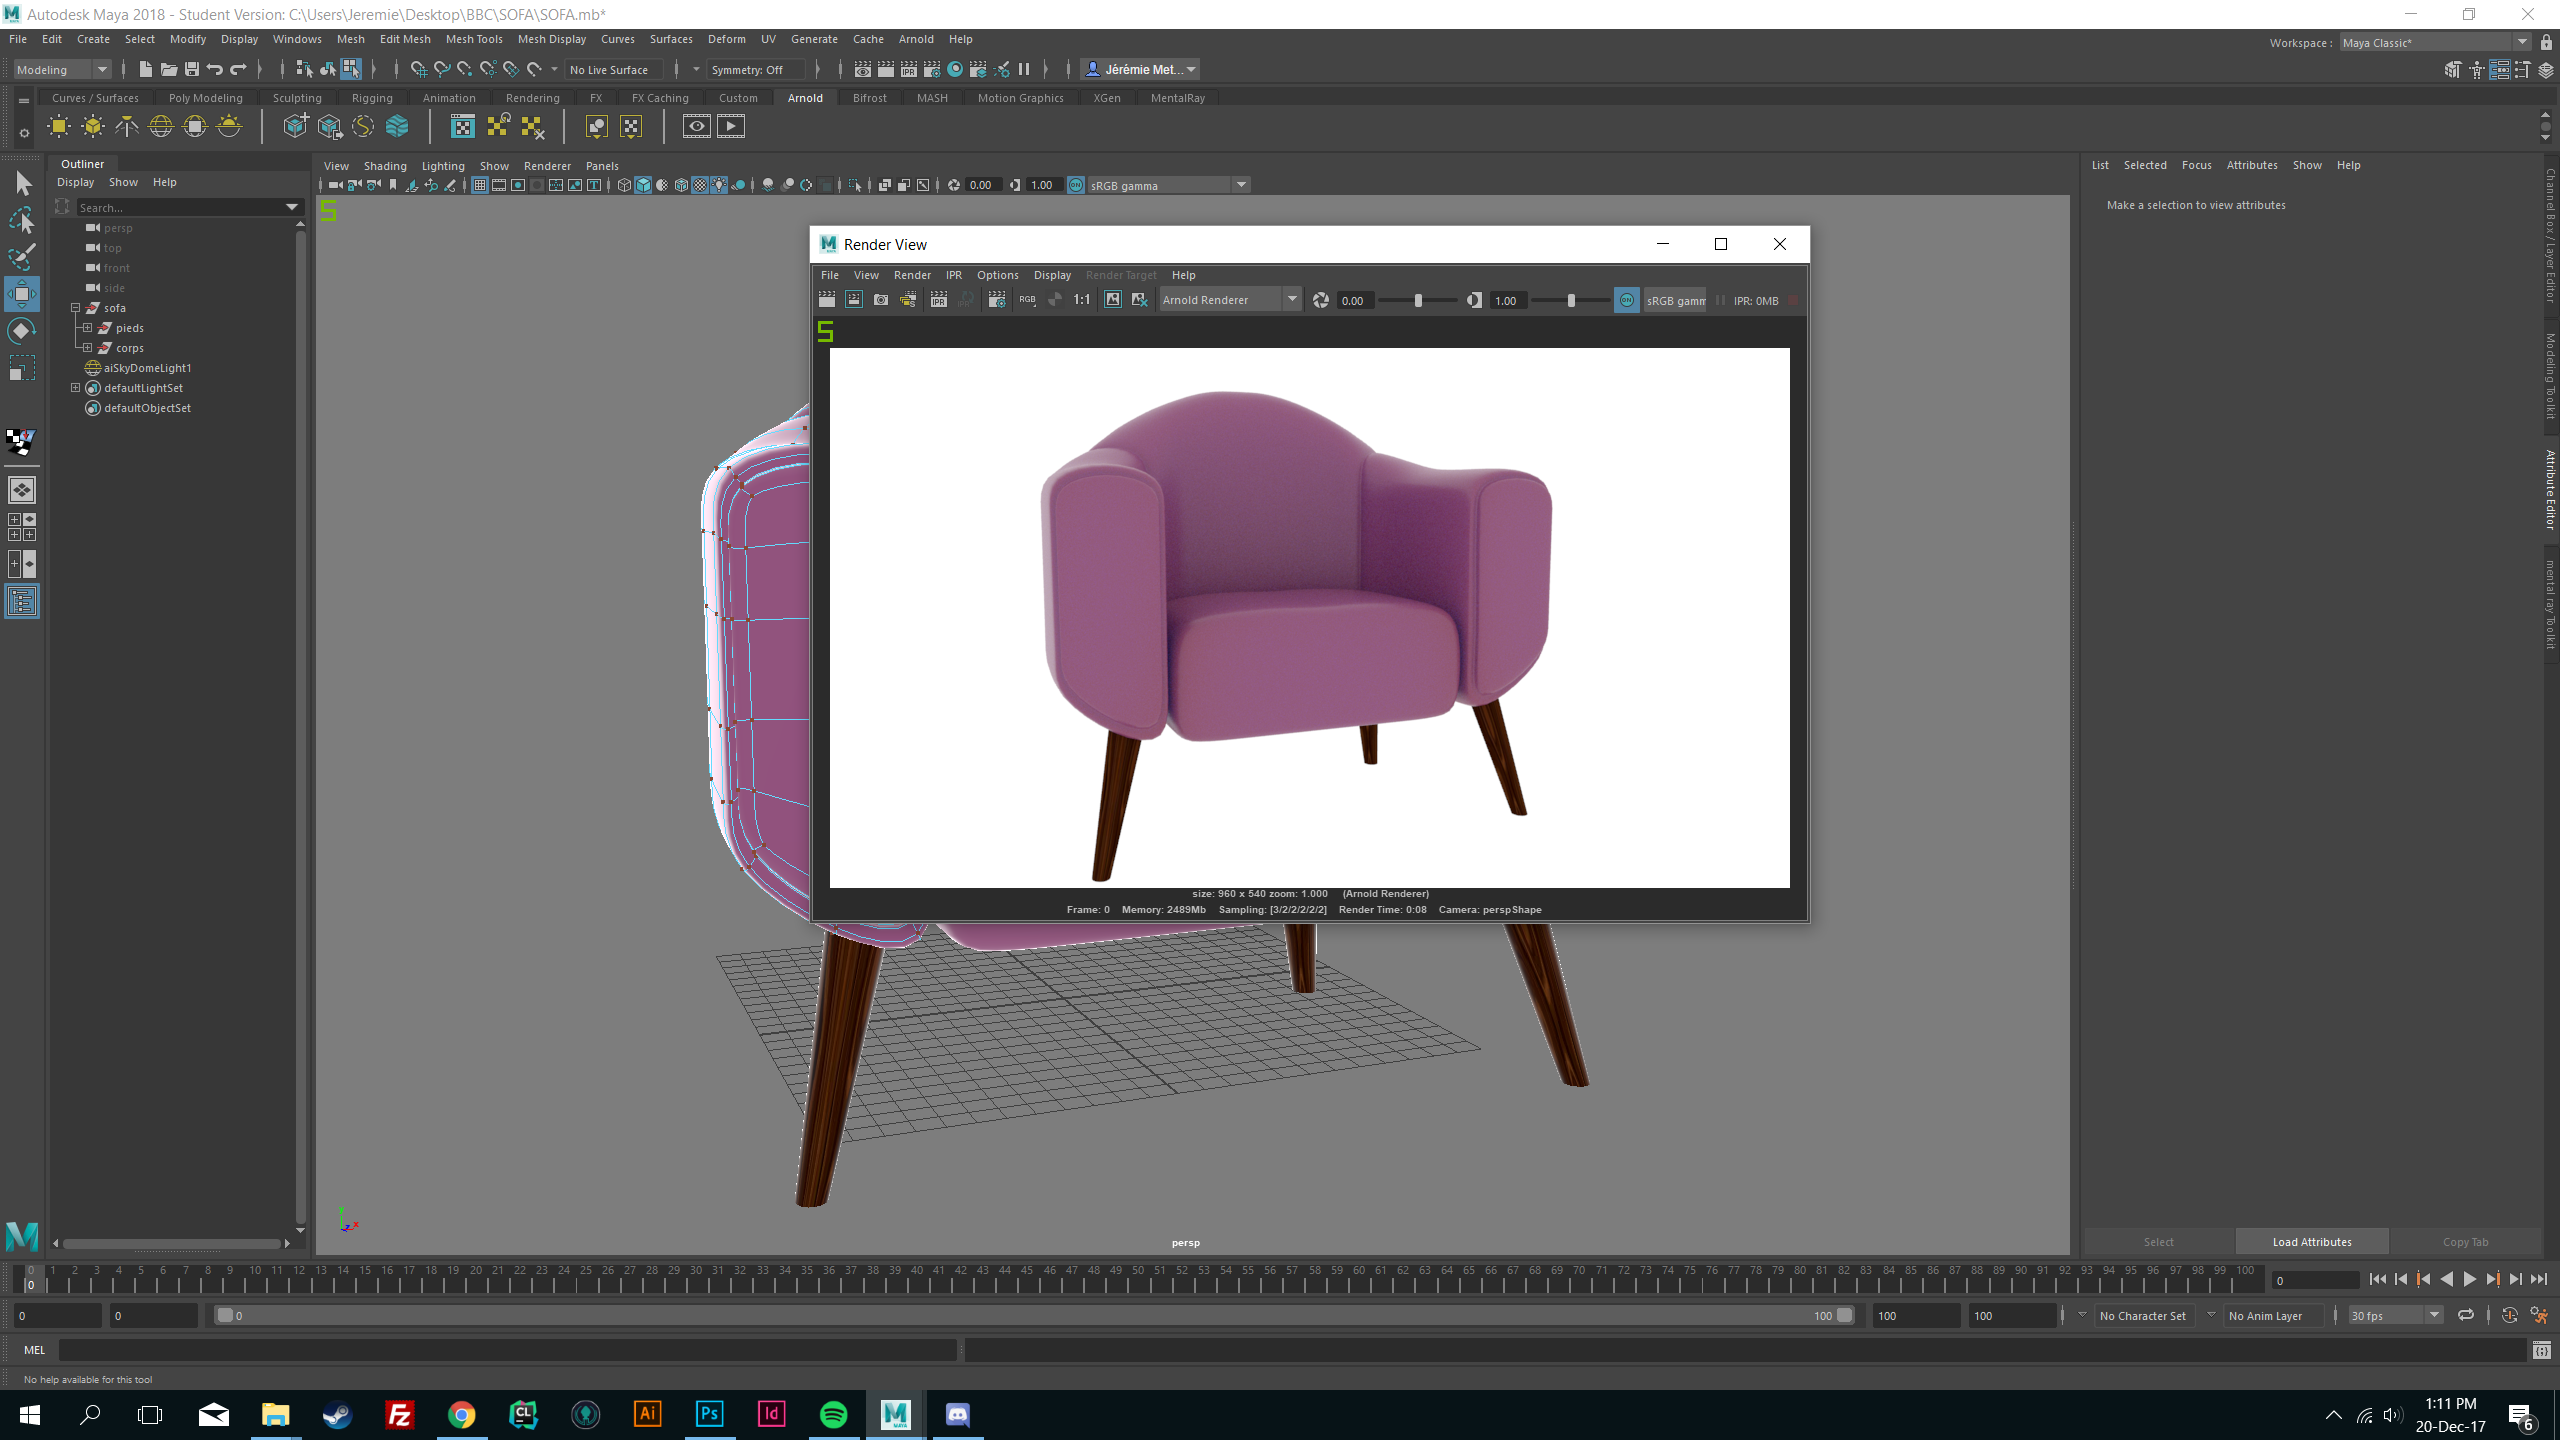Image resolution: width=2560 pixels, height=1440 pixels.
Task: Create an Arnold SkyDome light from shelf
Action: click(161, 127)
